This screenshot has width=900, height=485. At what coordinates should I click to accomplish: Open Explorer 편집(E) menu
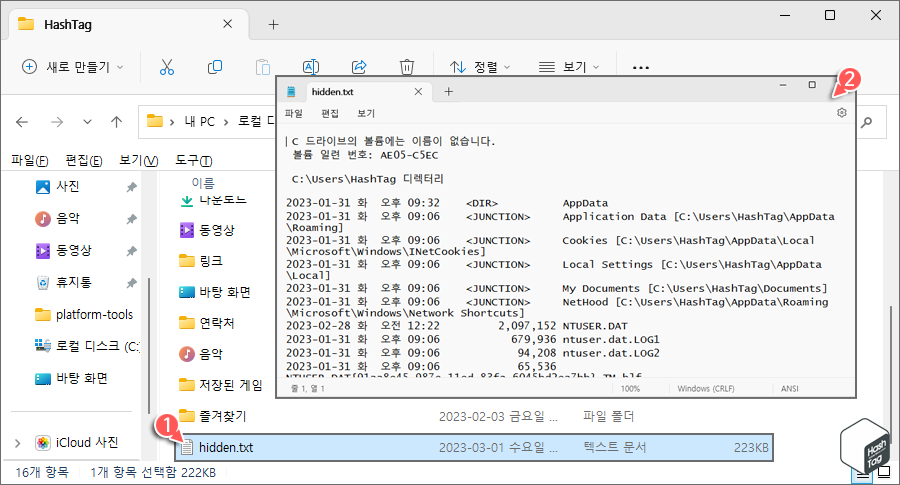click(84, 161)
